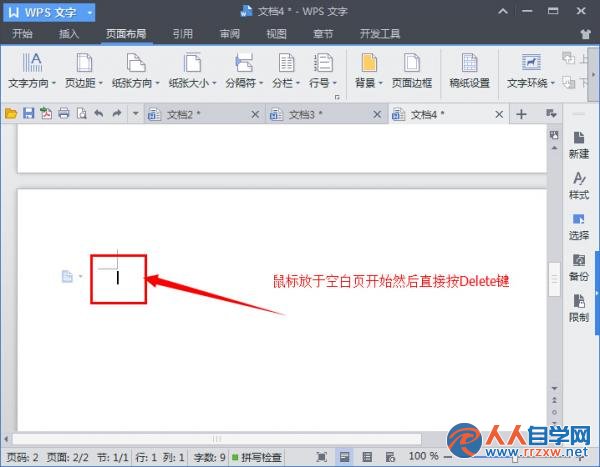The height and width of the screenshot is (467, 600).
Task: Close the 文档2 document tab
Action: [255, 114]
